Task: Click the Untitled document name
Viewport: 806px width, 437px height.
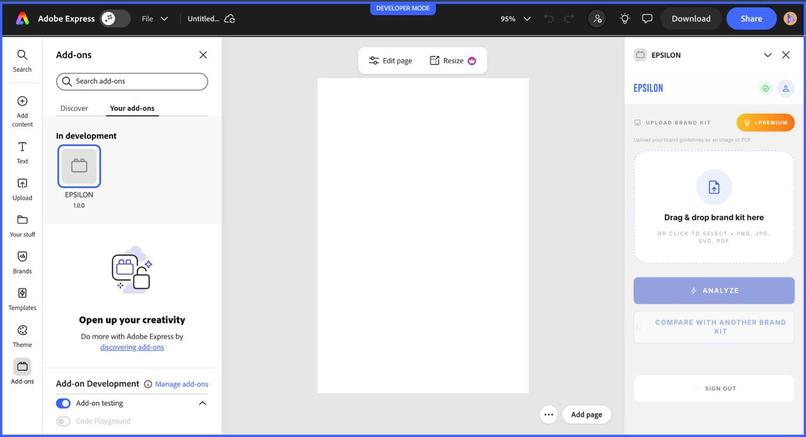Action: tap(203, 19)
